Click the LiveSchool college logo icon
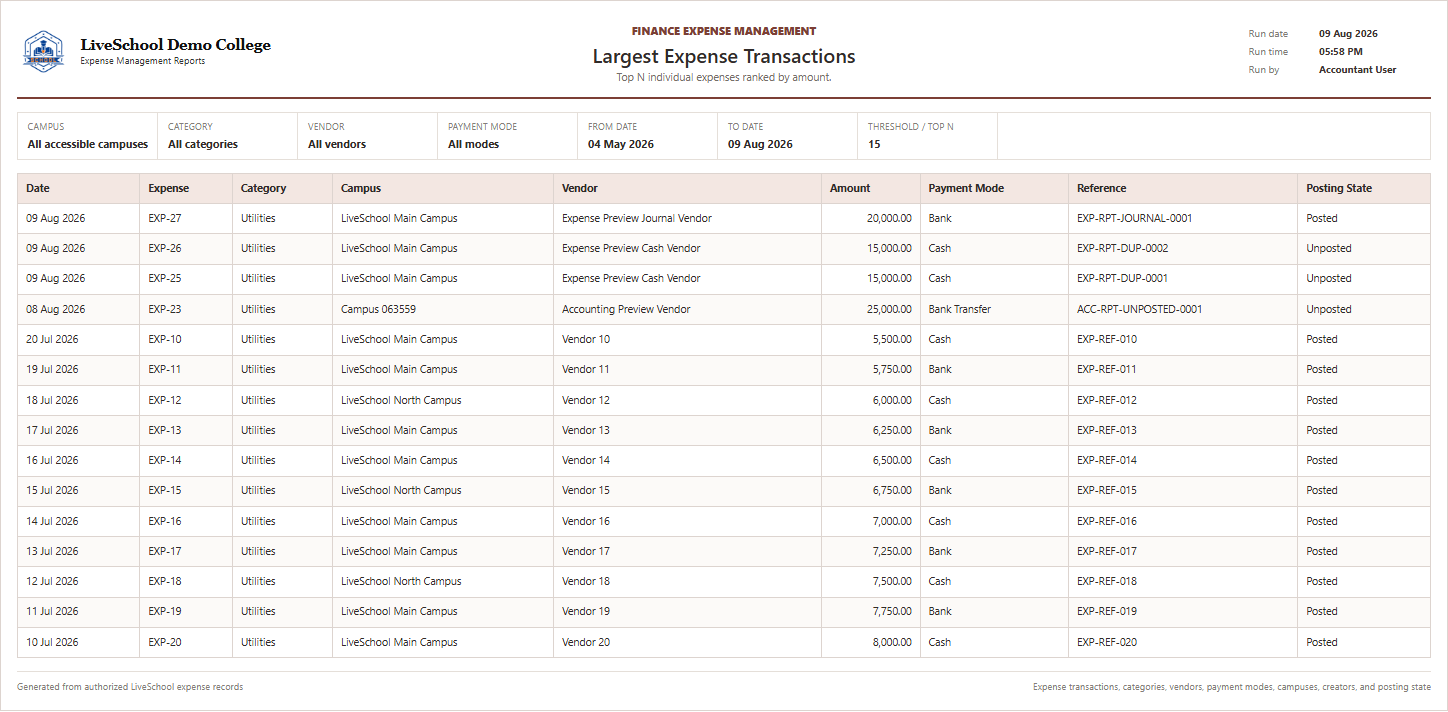This screenshot has height=712, width=1448. click(44, 51)
